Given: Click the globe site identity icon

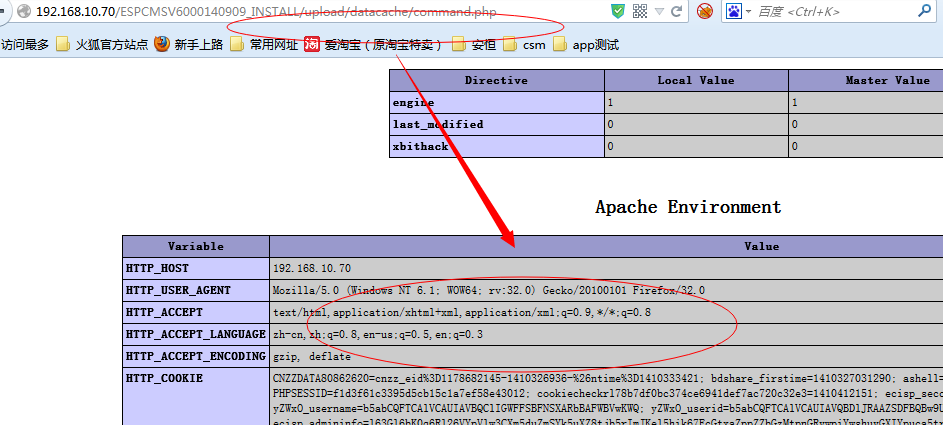Looking at the screenshot, I should (23, 11).
